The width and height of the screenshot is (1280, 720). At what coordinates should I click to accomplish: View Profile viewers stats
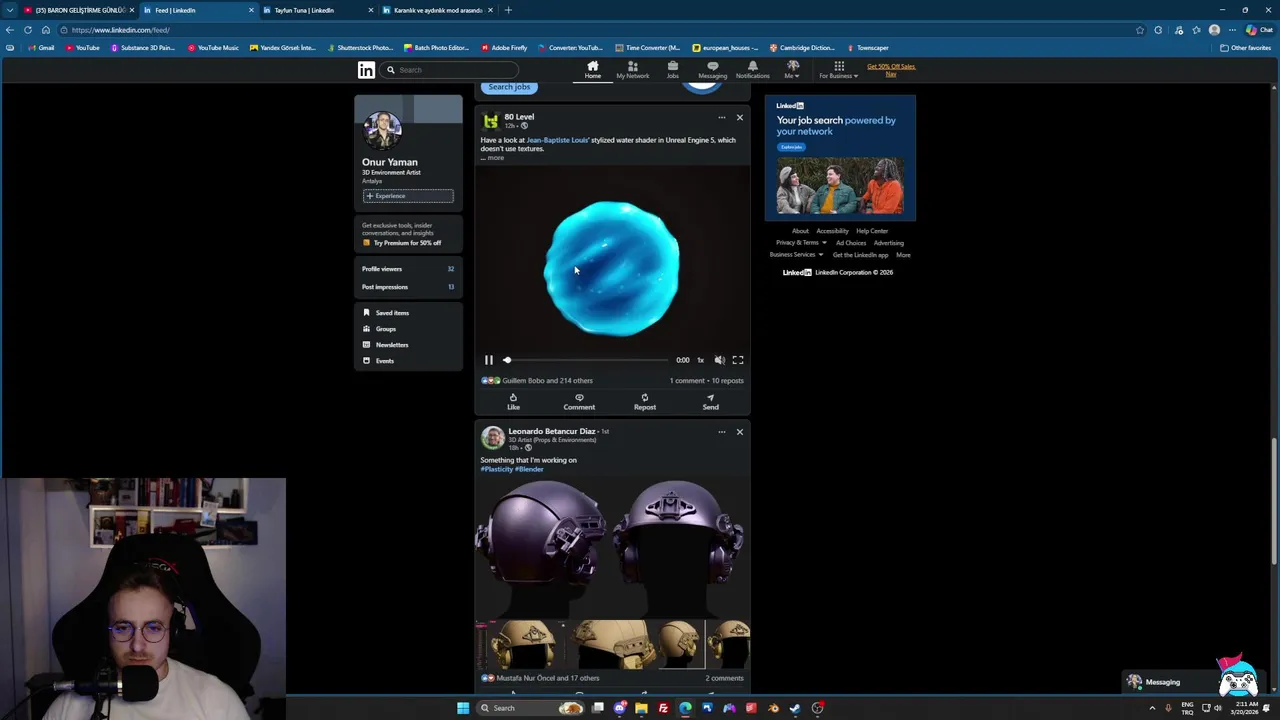click(x=408, y=269)
